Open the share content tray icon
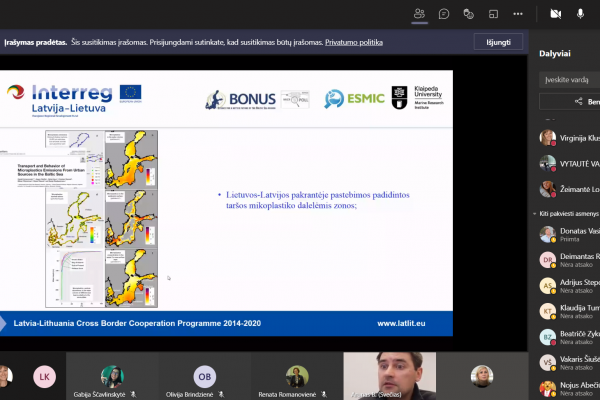Screen dimensions: 600x400 pos(493,14)
